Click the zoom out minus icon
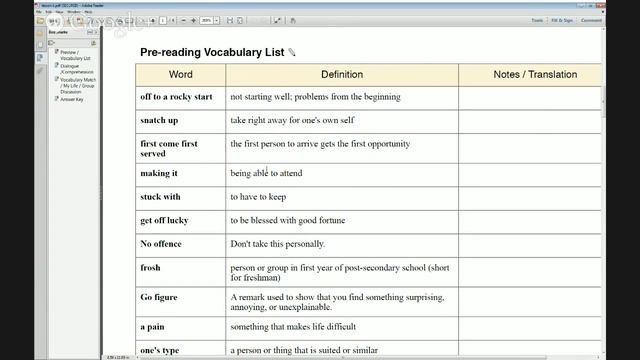Image resolution: width=640 pixels, height=360 pixels. pos(184,20)
